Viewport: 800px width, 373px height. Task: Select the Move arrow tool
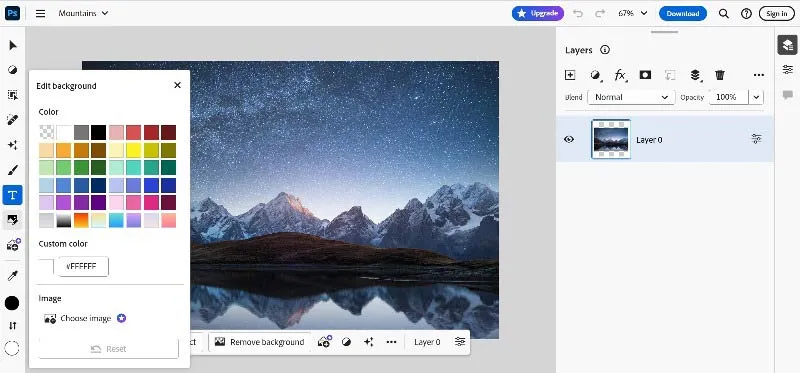click(x=13, y=45)
